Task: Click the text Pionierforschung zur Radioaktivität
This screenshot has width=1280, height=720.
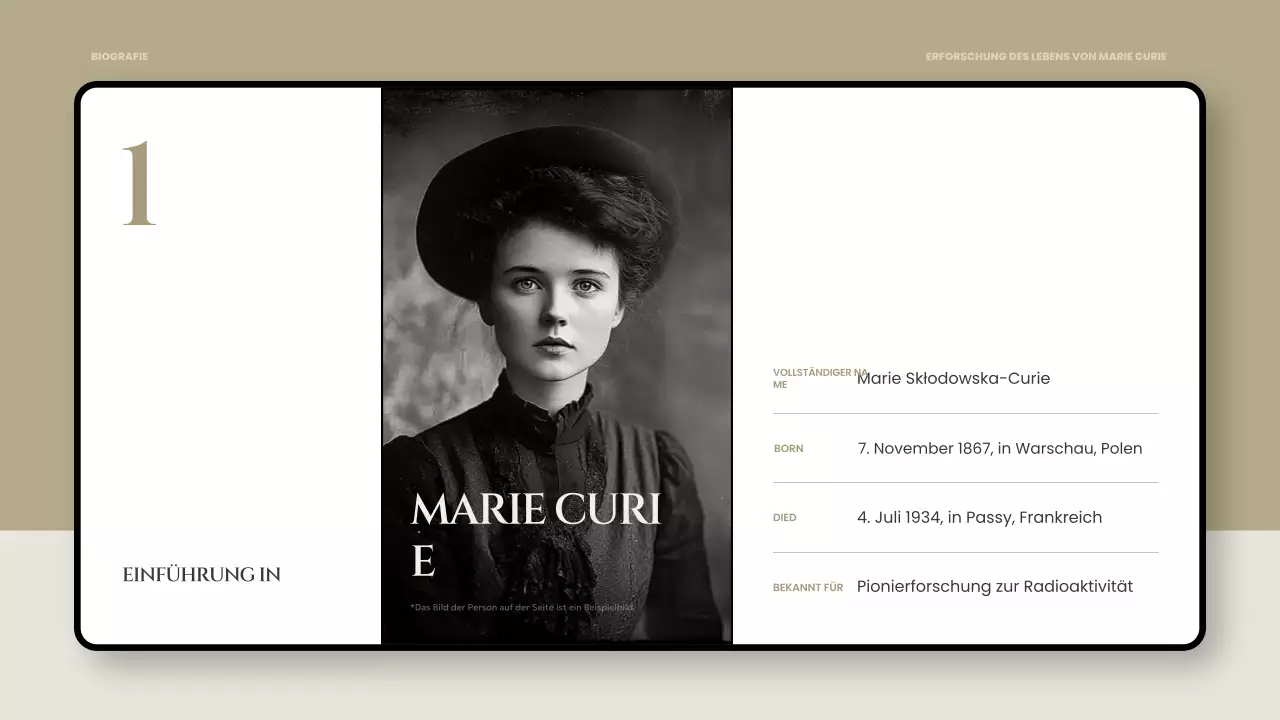Action: [x=993, y=586]
